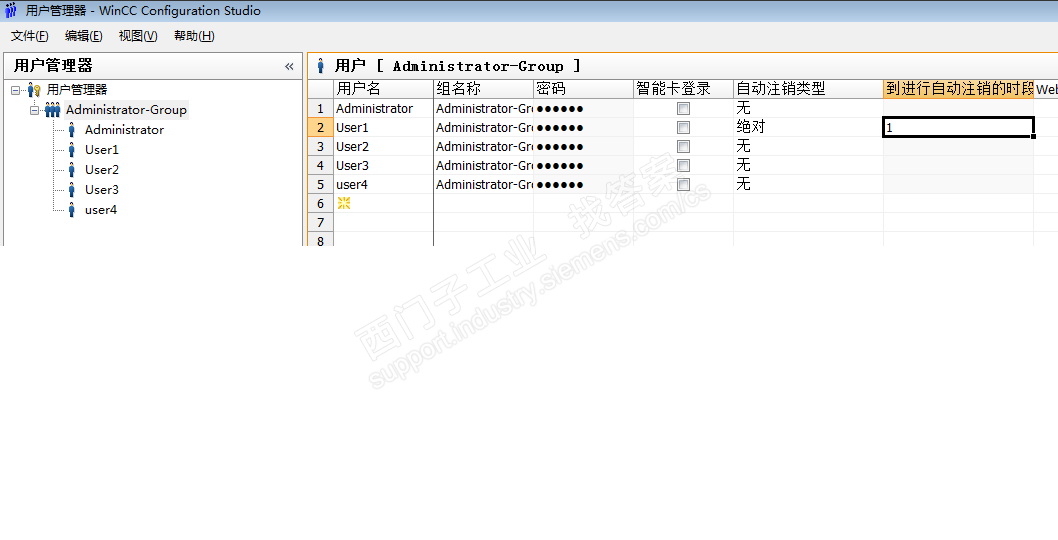
Task: Collapse the 用户管理器 root tree node
Action: (x=16, y=90)
